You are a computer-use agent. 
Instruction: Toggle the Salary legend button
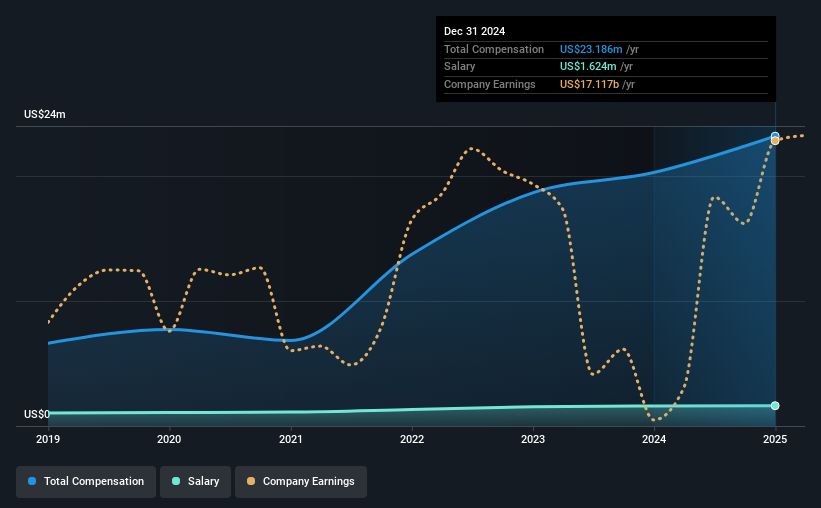click(195, 481)
